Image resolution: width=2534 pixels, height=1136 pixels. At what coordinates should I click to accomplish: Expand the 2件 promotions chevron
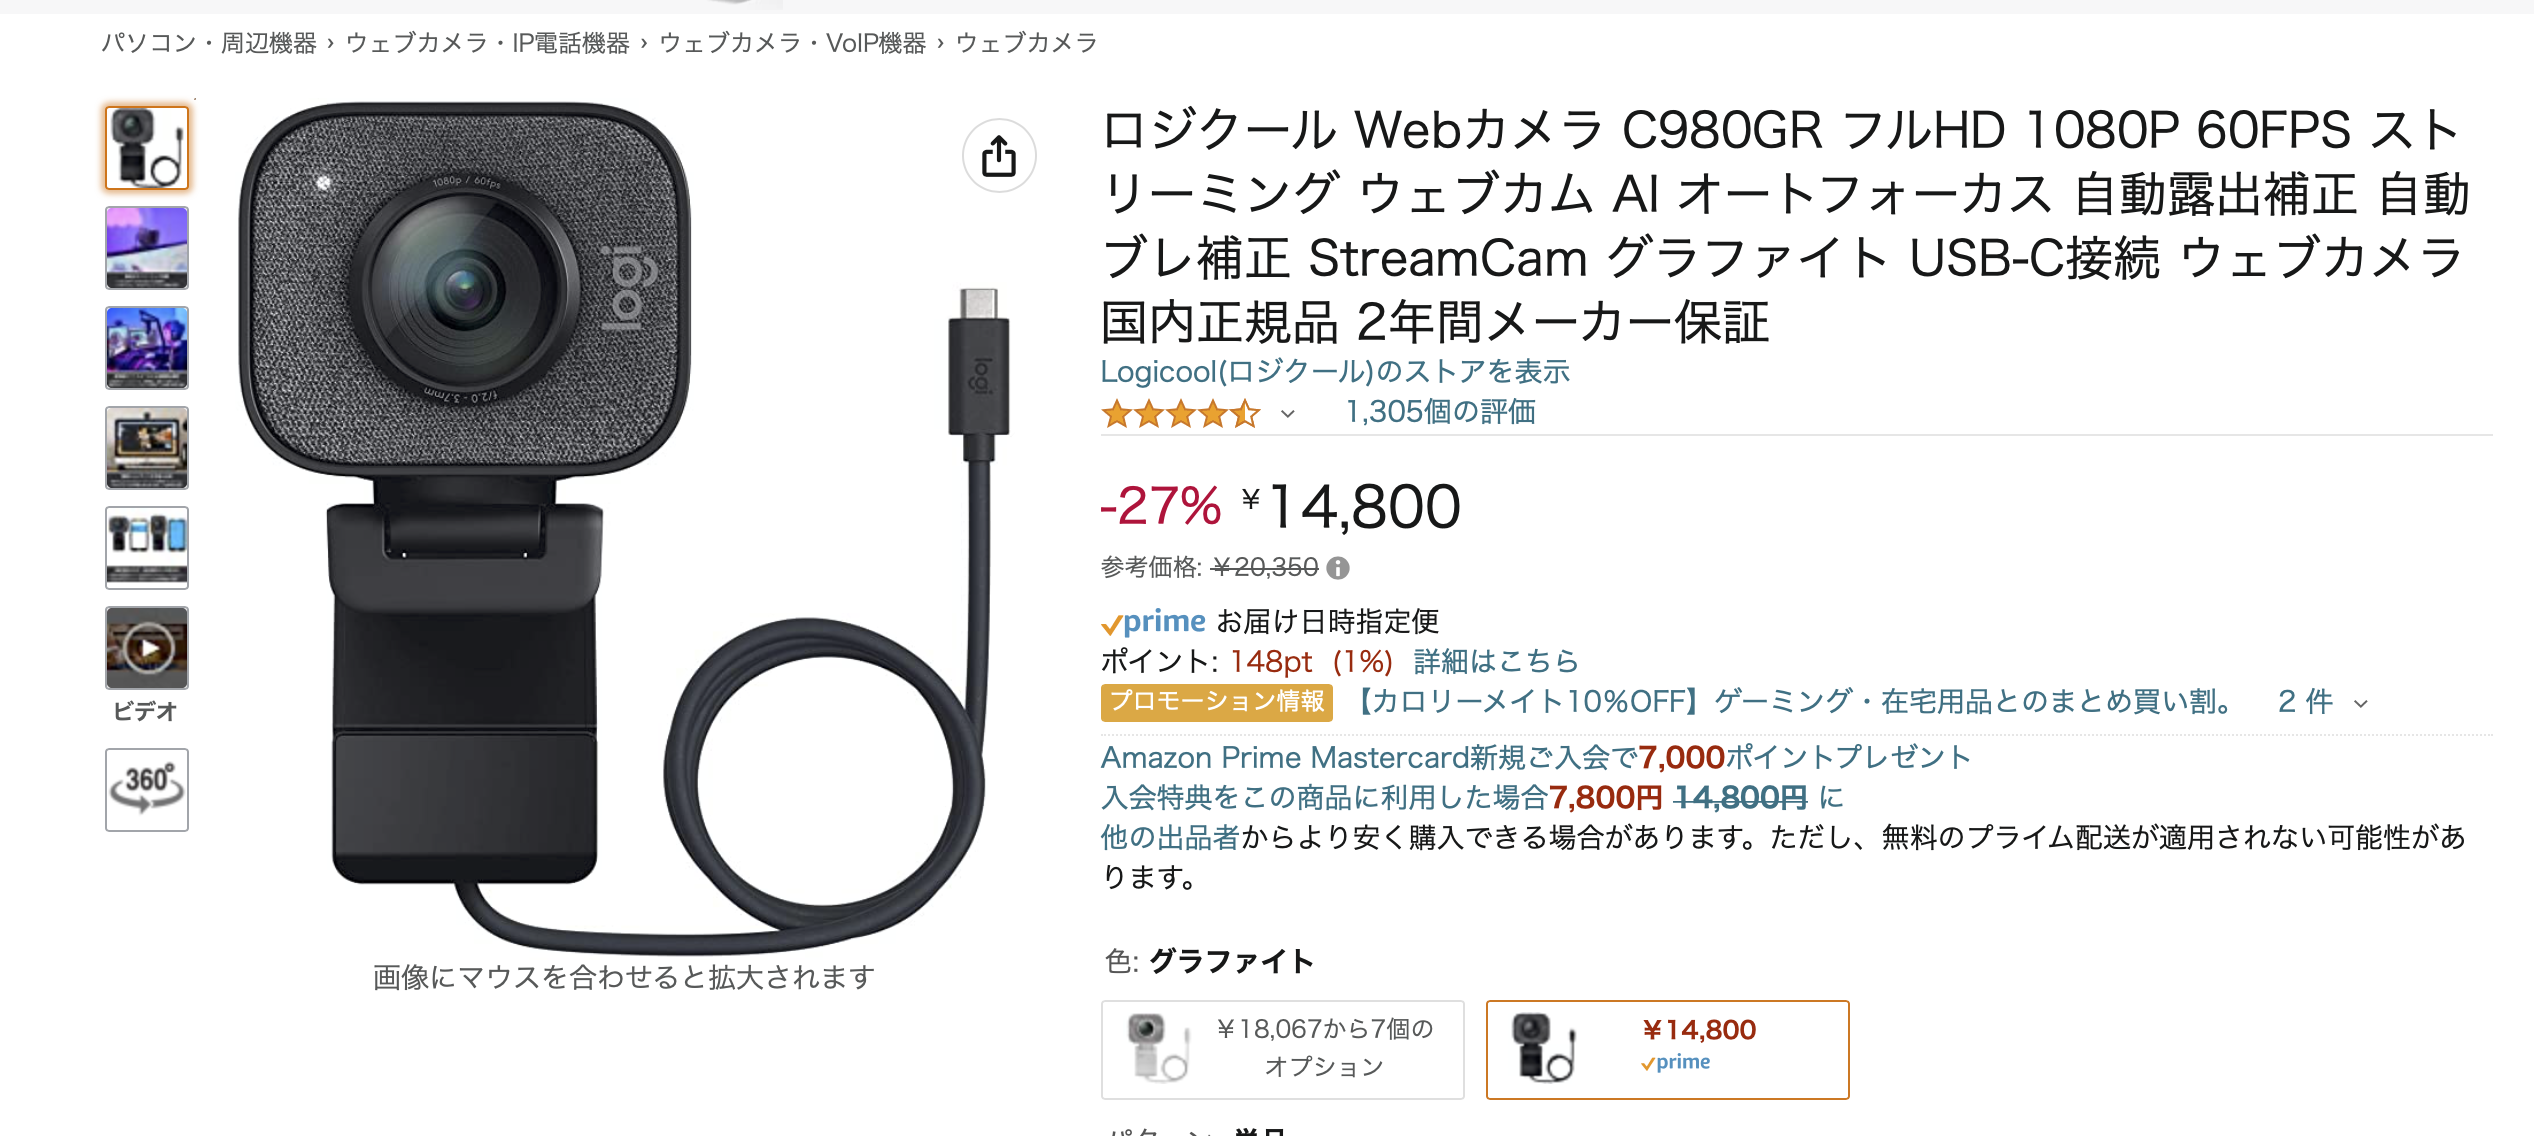click(x=2361, y=703)
